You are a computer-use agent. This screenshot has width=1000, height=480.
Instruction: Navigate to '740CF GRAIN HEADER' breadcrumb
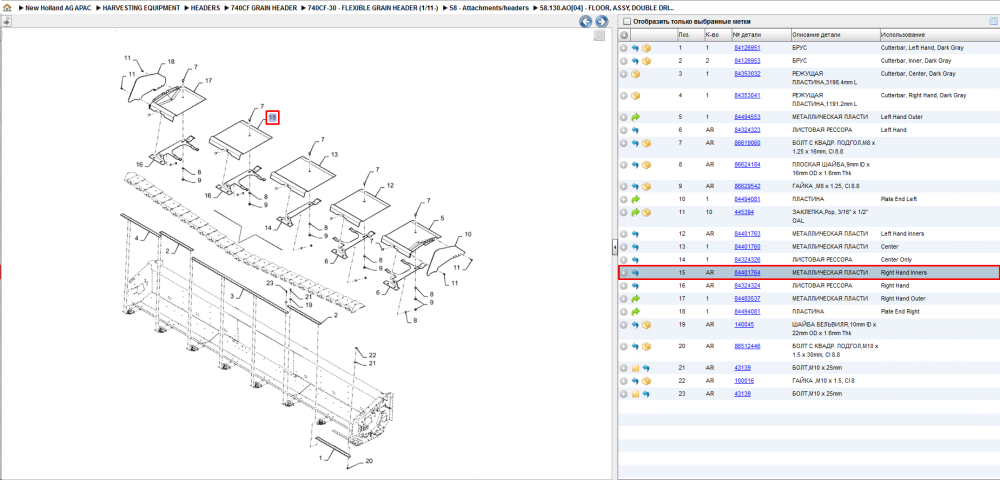point(264,8)
